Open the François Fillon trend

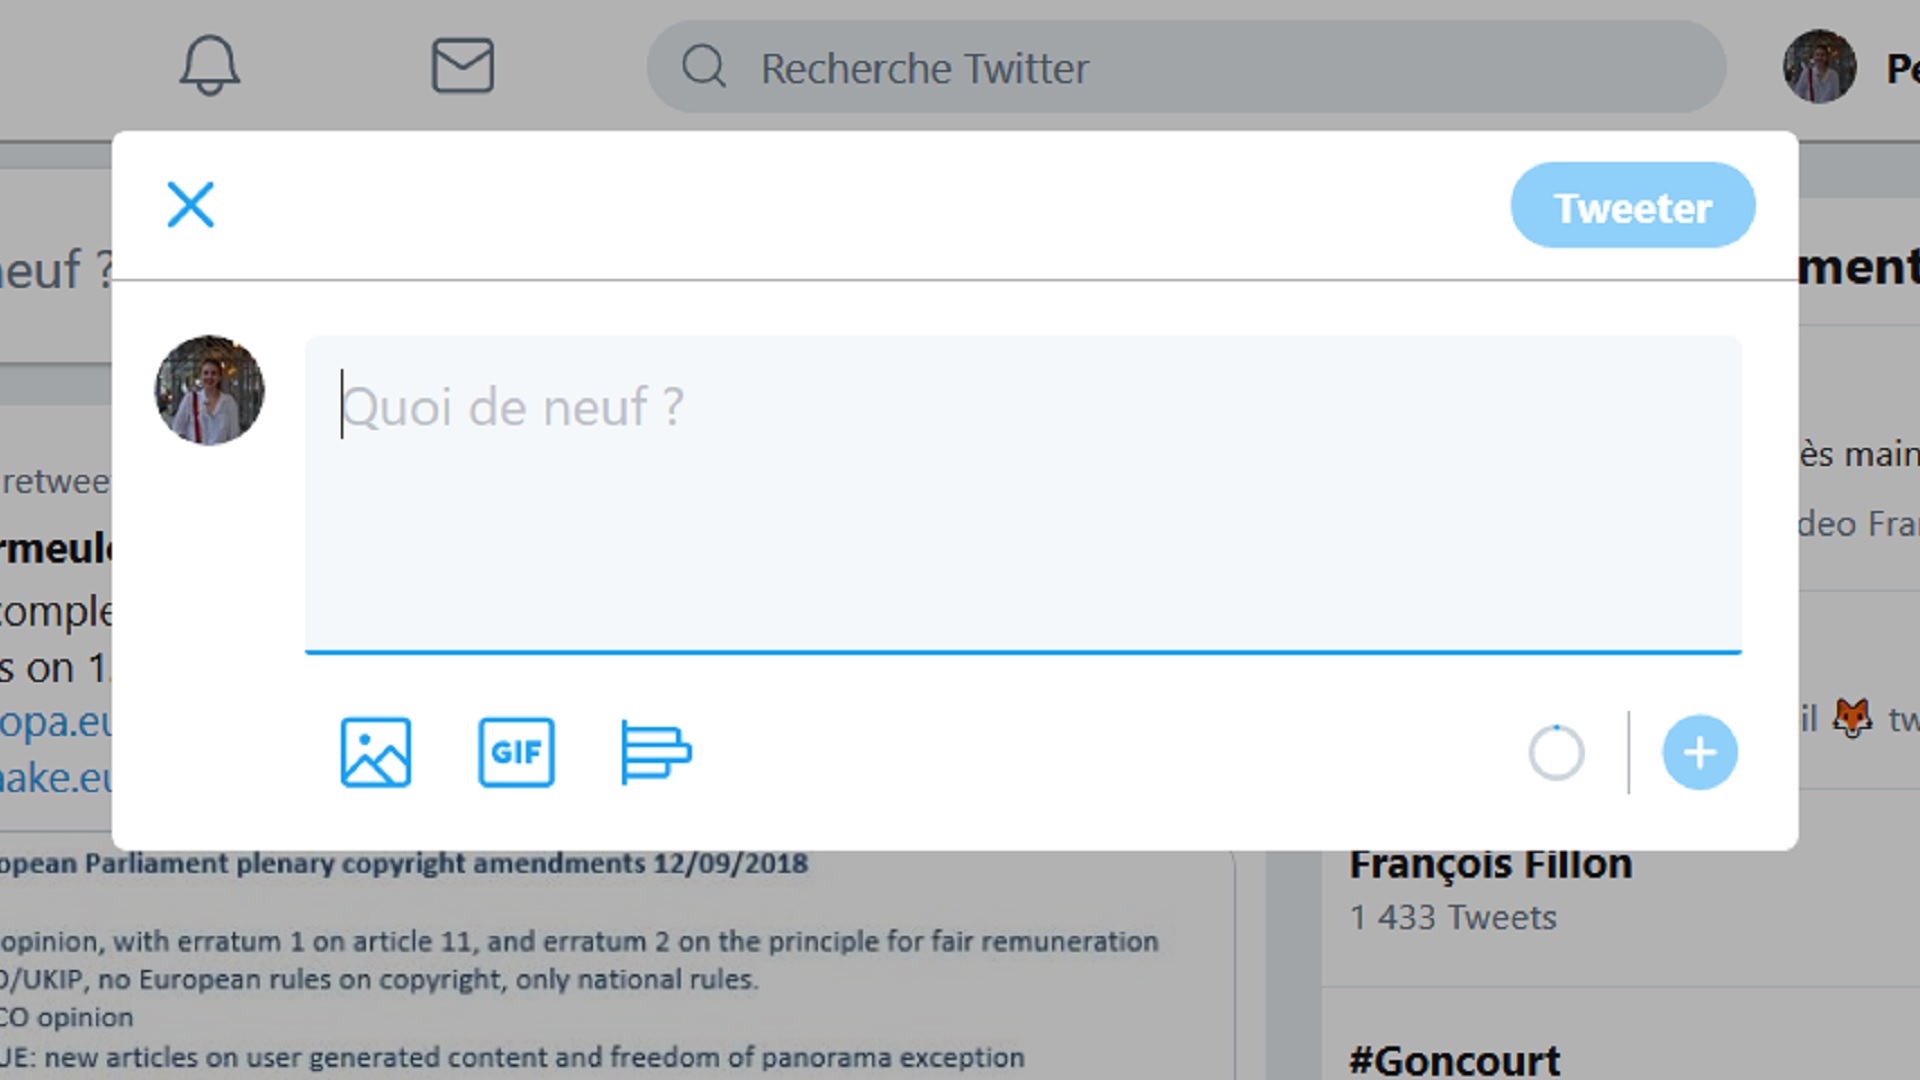coord(1490,864)
